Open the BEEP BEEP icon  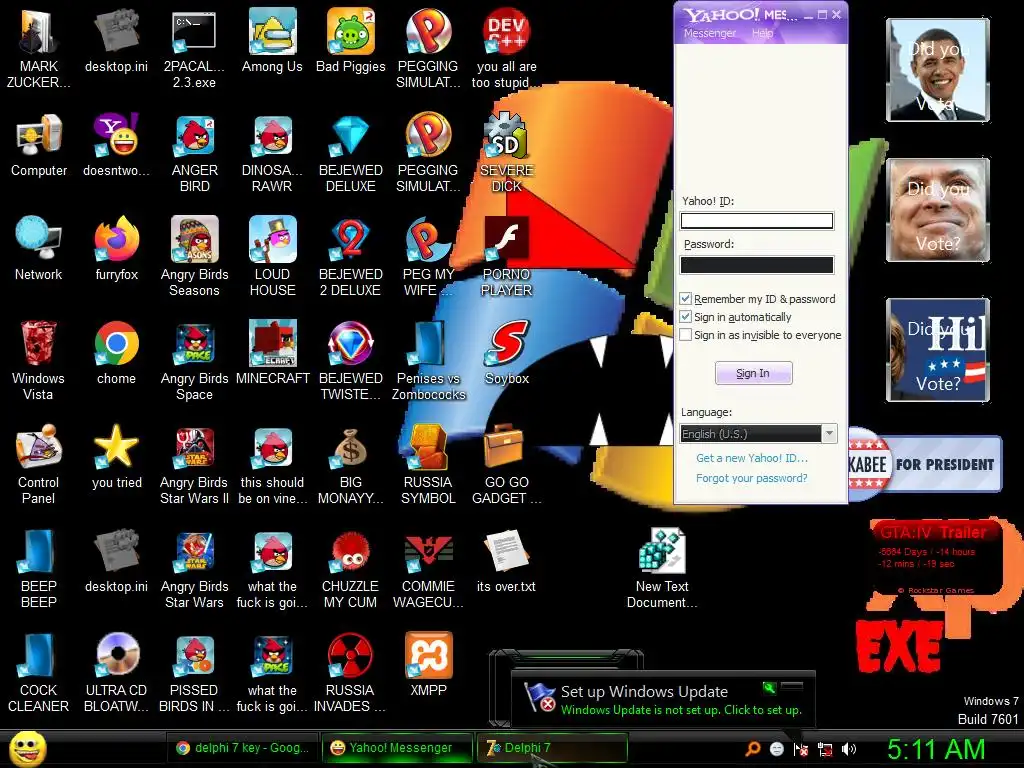click(39, 568)
